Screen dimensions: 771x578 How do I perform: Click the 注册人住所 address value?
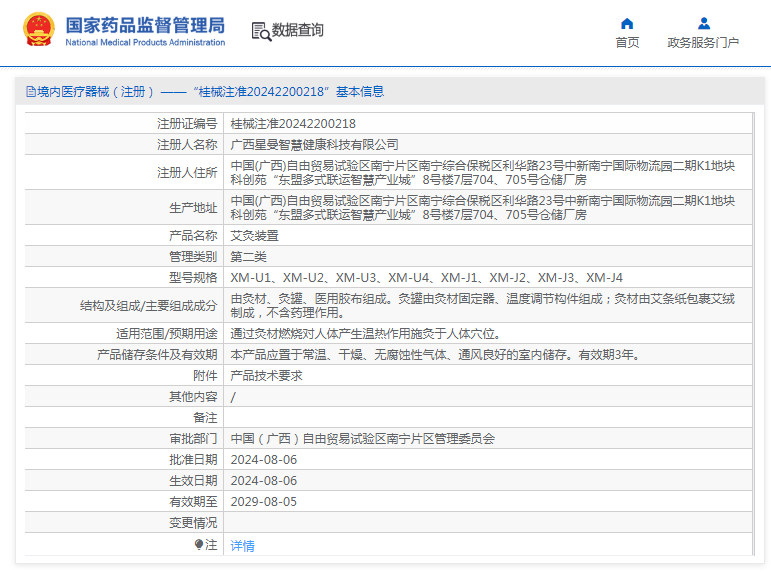coord(483,173)
